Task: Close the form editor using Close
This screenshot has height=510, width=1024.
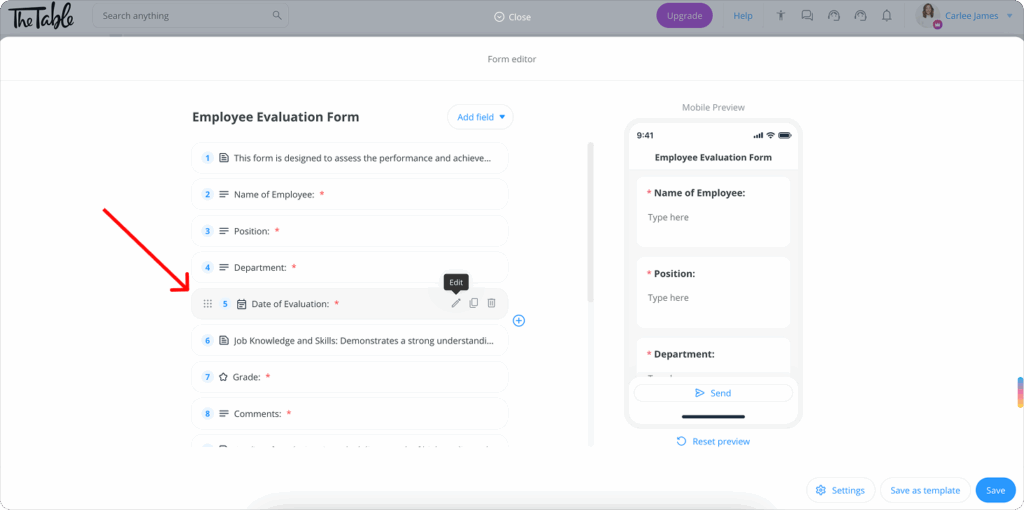Action: click(x=513, y=17)
